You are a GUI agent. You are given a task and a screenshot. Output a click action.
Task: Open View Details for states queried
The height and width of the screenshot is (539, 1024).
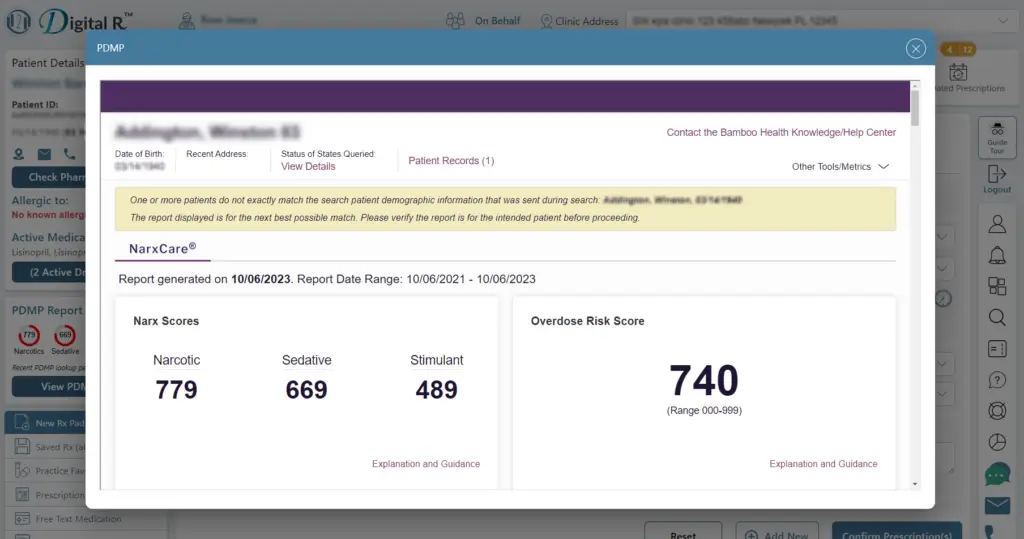click(308, 167)
